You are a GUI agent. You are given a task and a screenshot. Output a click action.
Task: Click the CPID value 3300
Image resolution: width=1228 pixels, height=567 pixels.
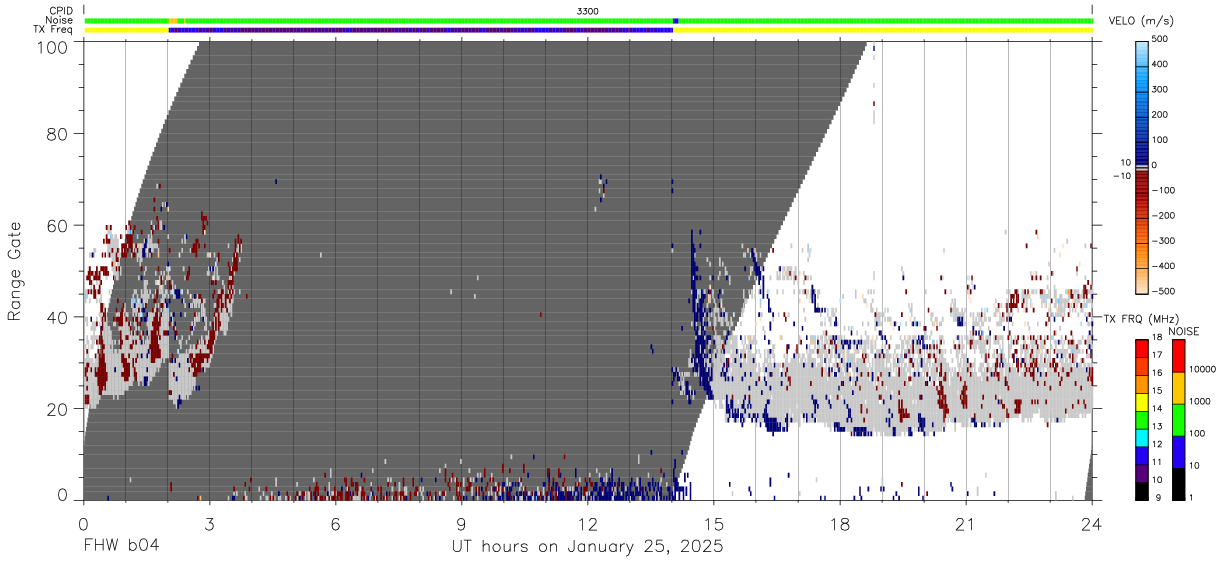click(x=588, y=10)
